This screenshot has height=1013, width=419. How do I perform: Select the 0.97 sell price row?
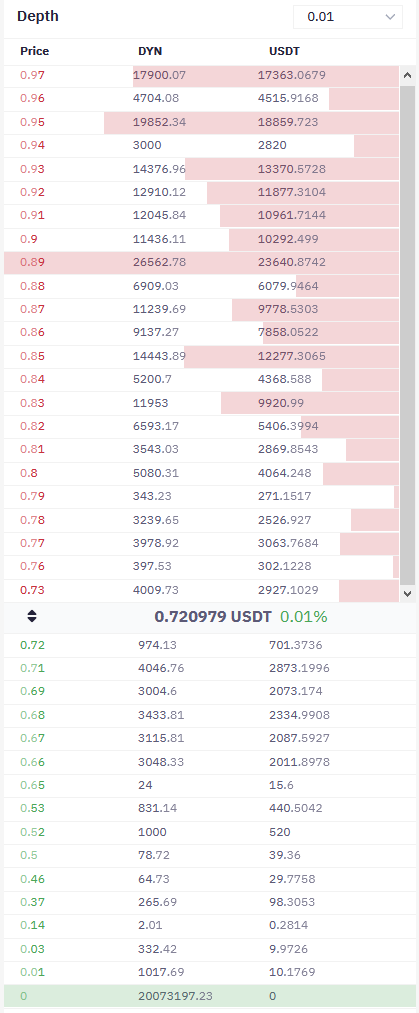point(201,76)
